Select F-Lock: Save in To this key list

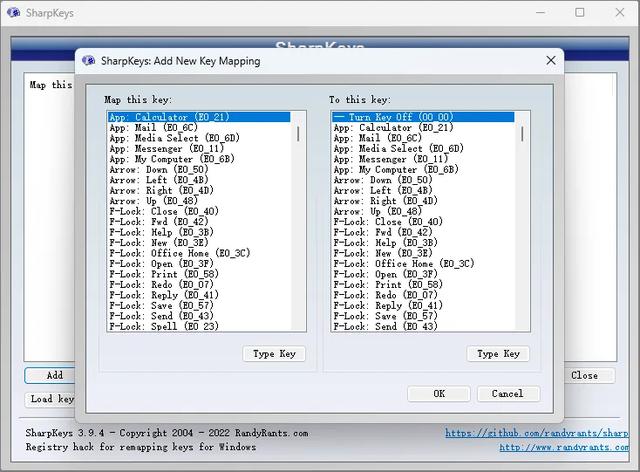click(423, 316)
